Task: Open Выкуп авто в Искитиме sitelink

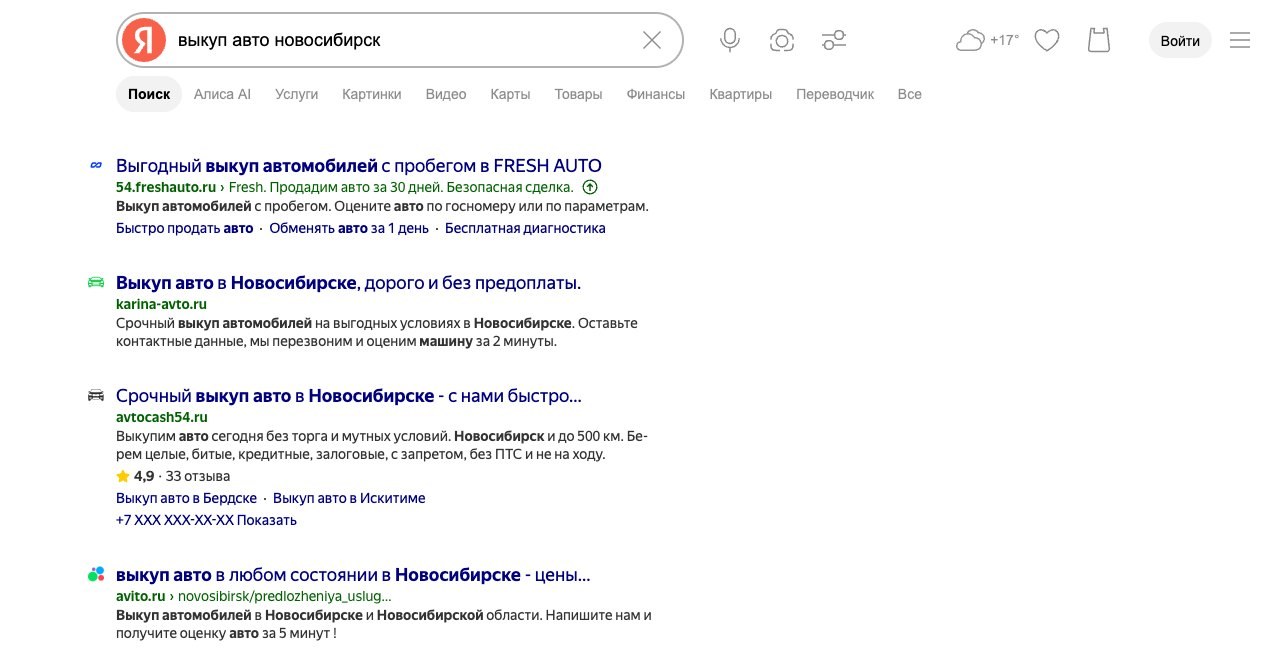Action: pyautogui.click(x=349, y=498)
